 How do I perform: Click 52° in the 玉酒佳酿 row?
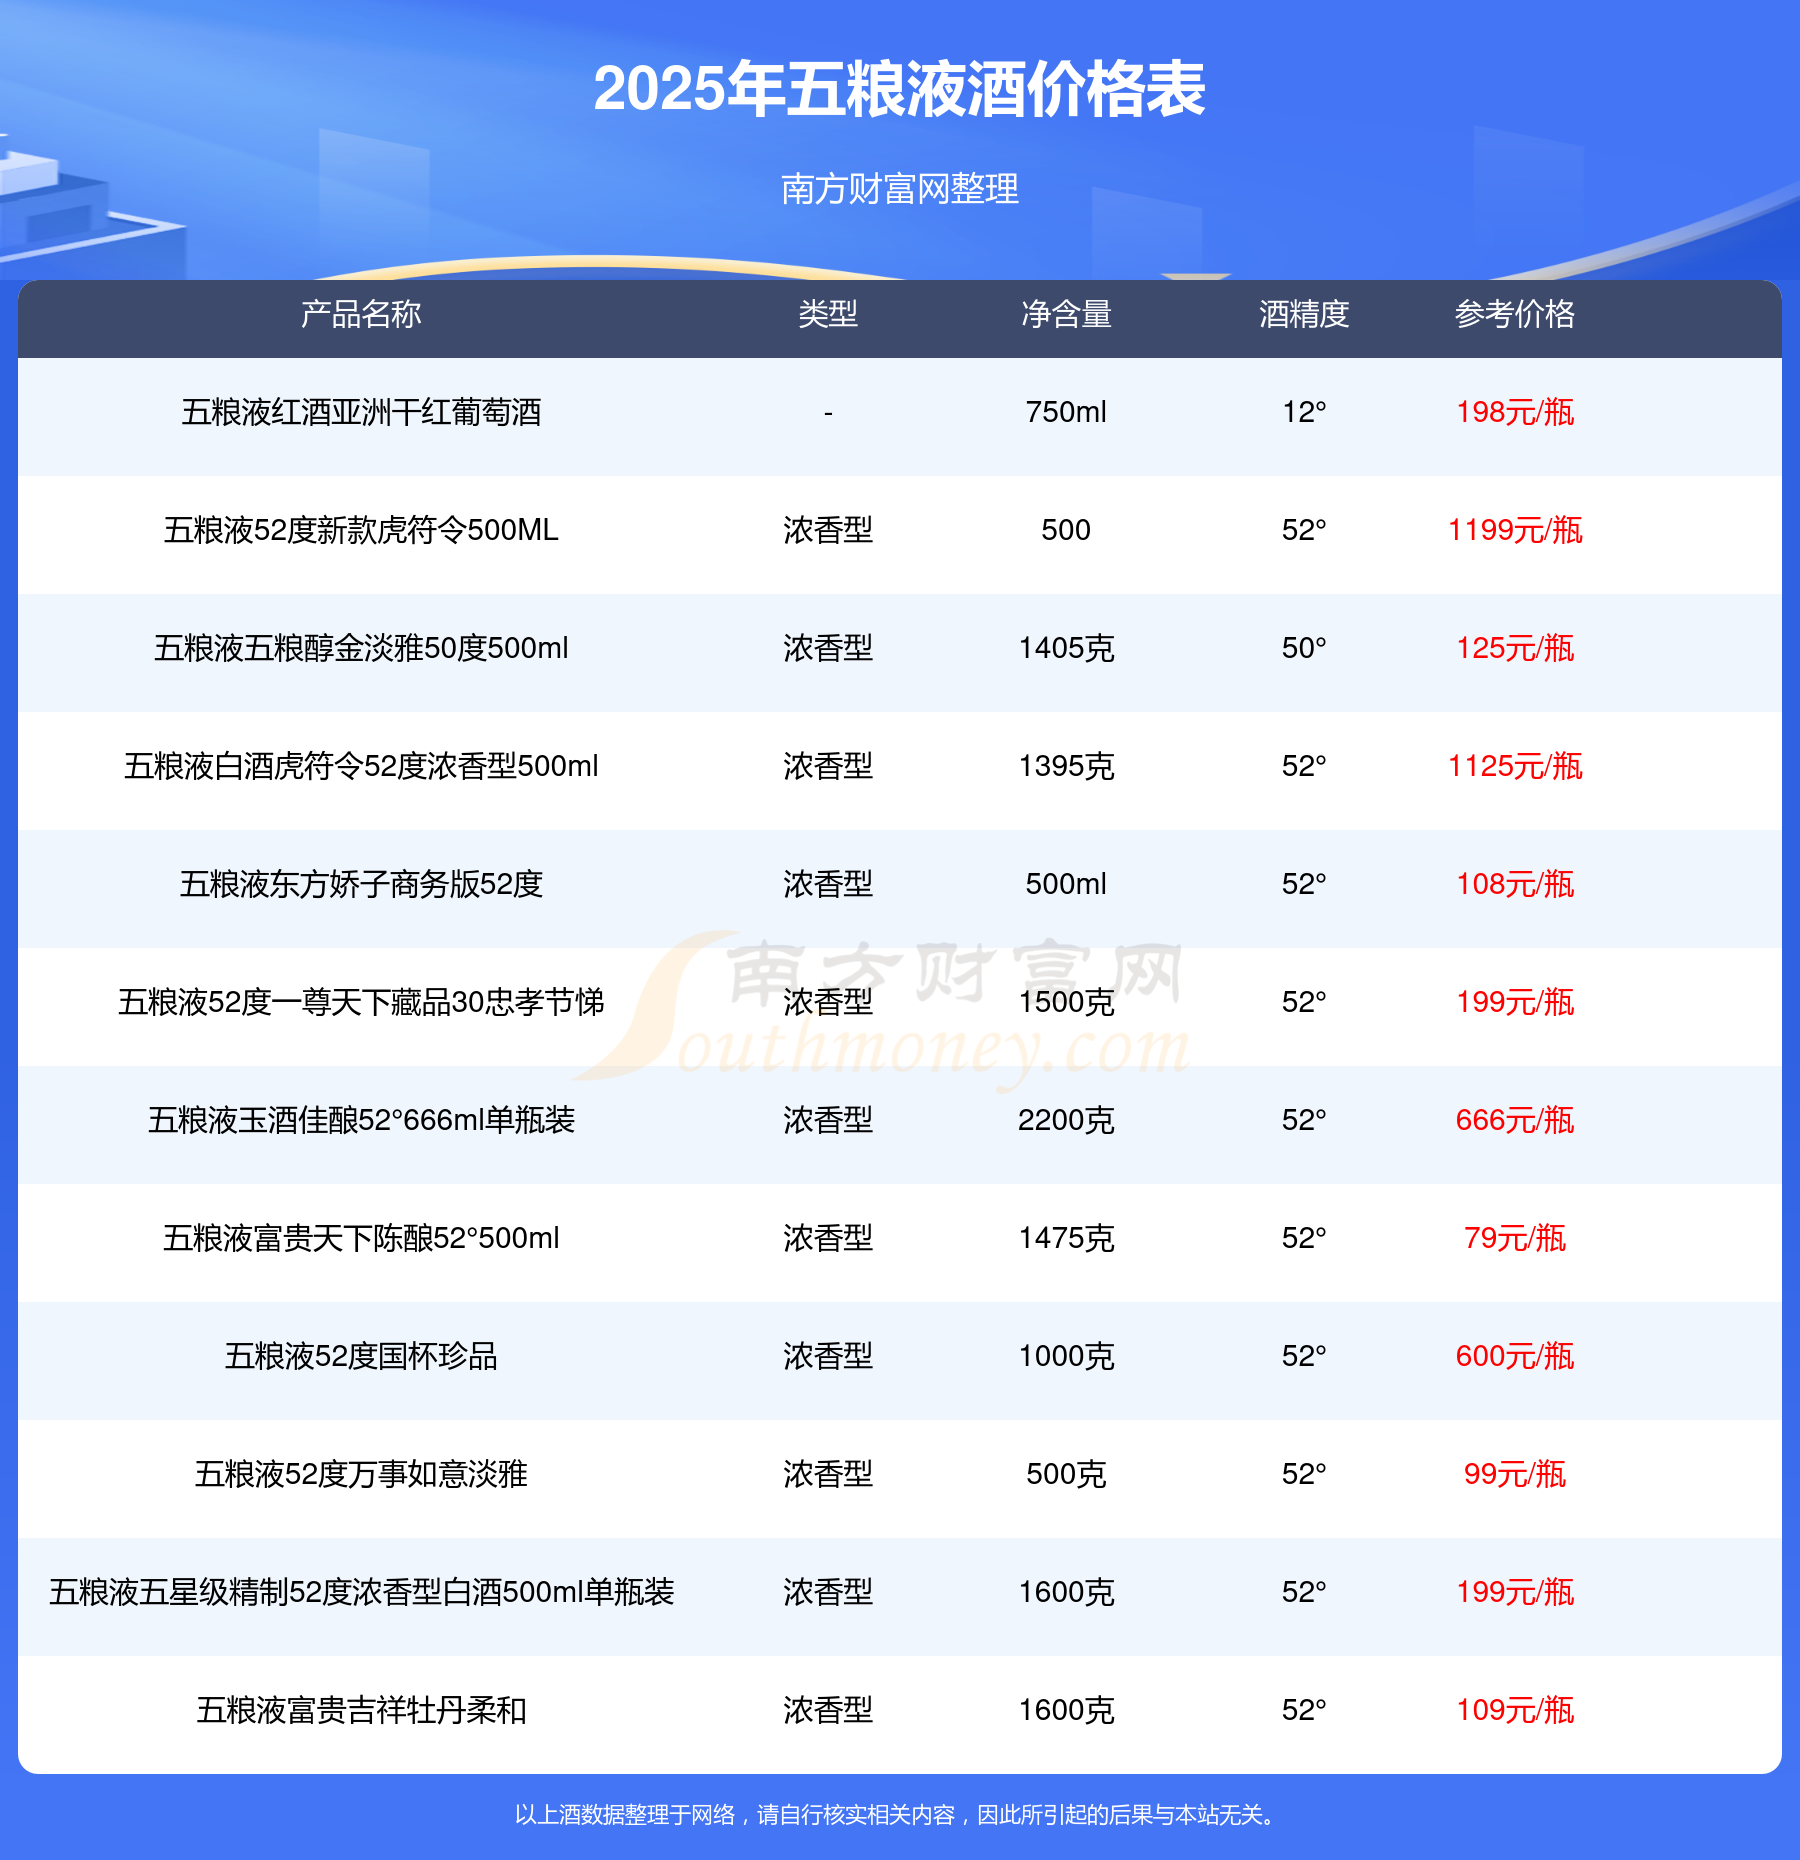[1304, 1120]
